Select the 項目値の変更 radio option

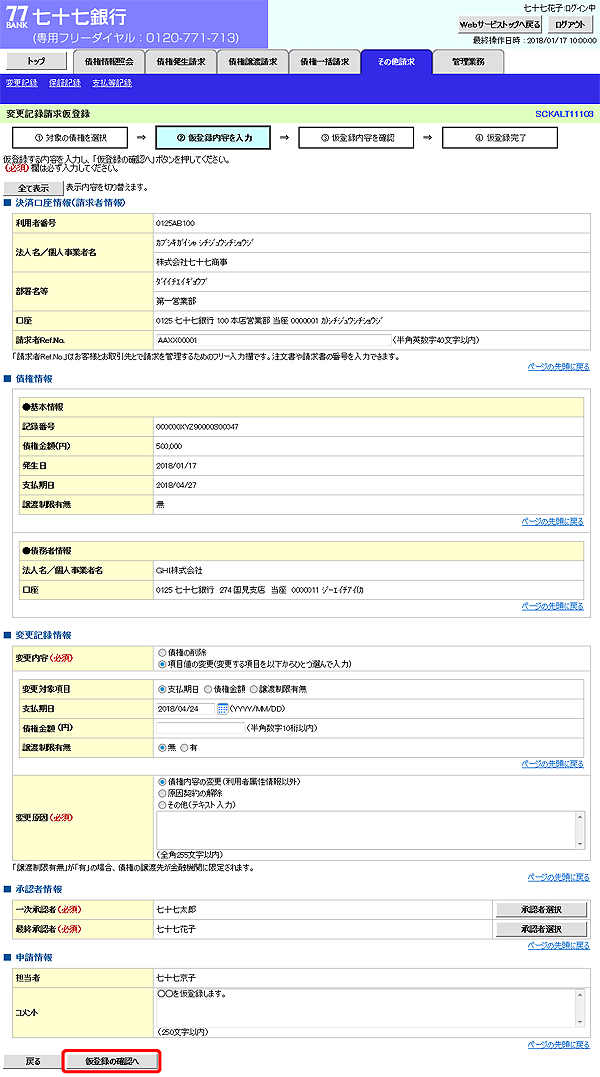click(162, 664)
